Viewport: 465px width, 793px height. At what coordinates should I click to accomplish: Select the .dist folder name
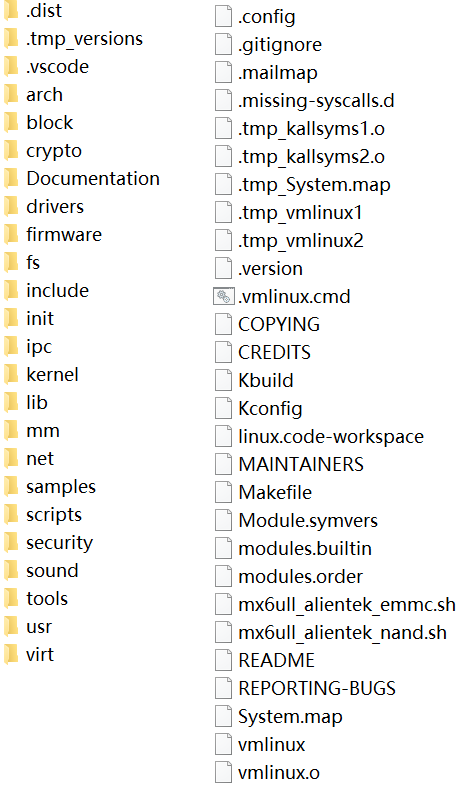pos(44,11)
